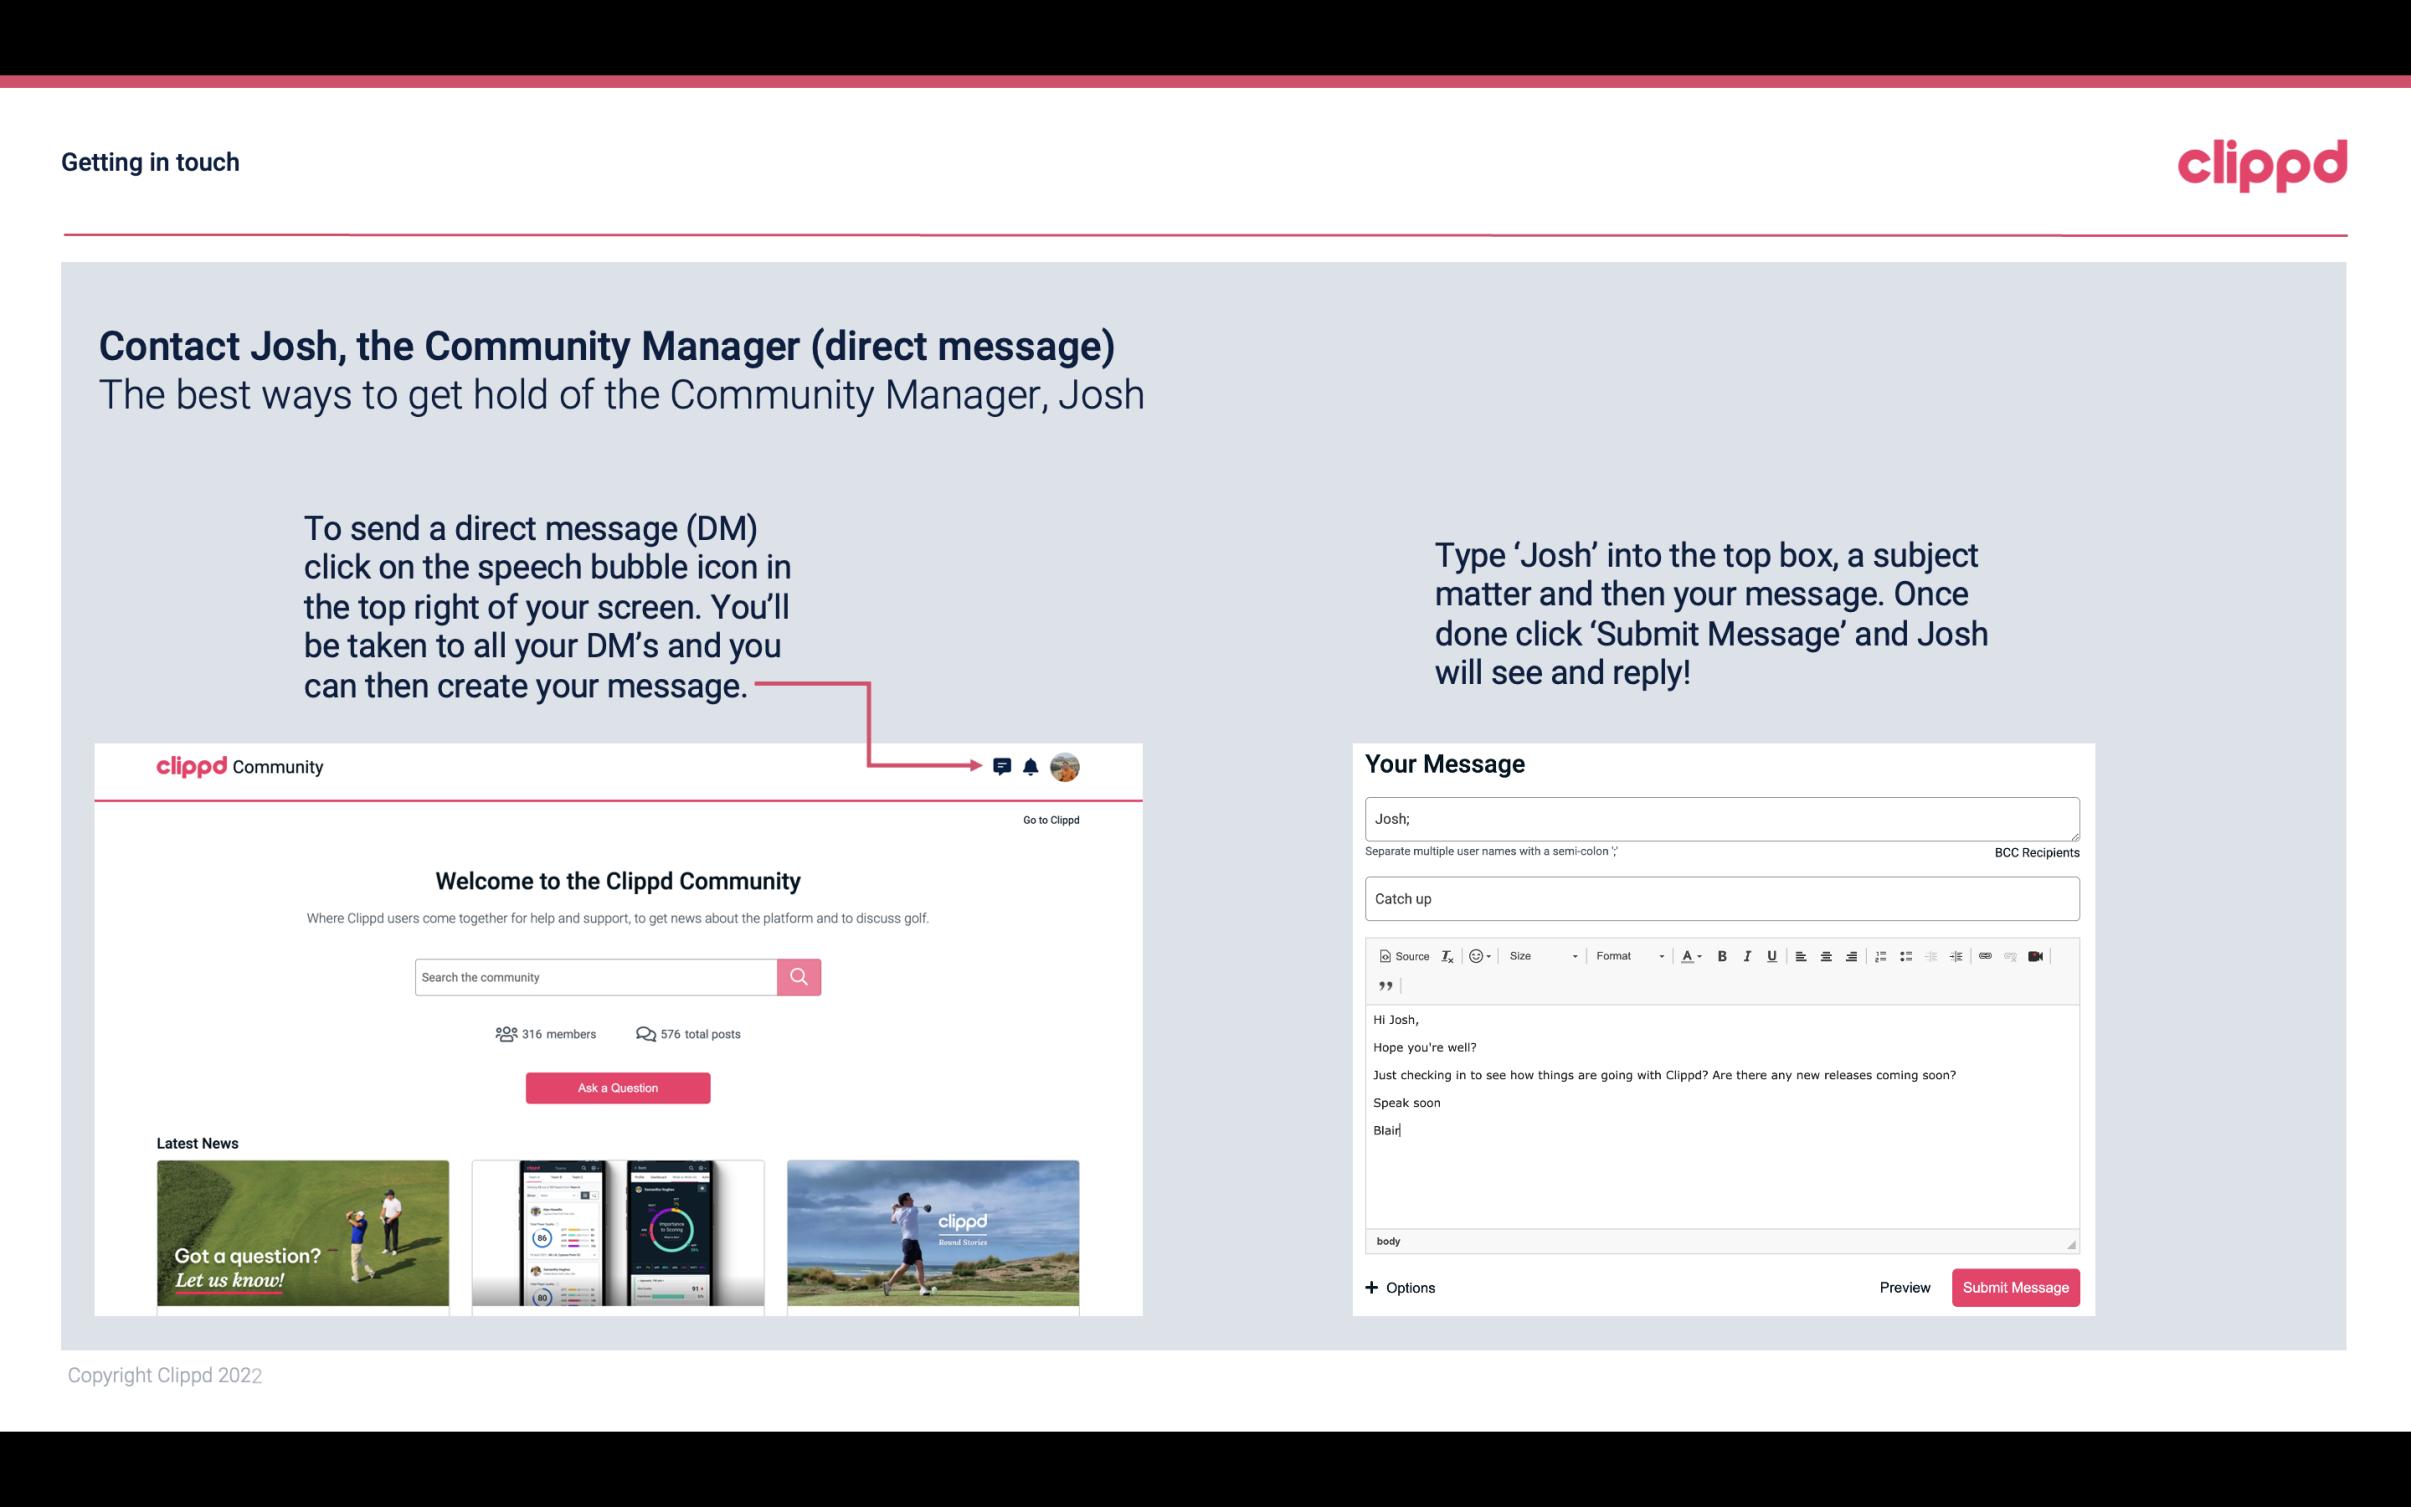The width and height of the screenshot is (2411, 1507).
Task: Click the speech bubble DM icon
Action: click(1003, 766)
